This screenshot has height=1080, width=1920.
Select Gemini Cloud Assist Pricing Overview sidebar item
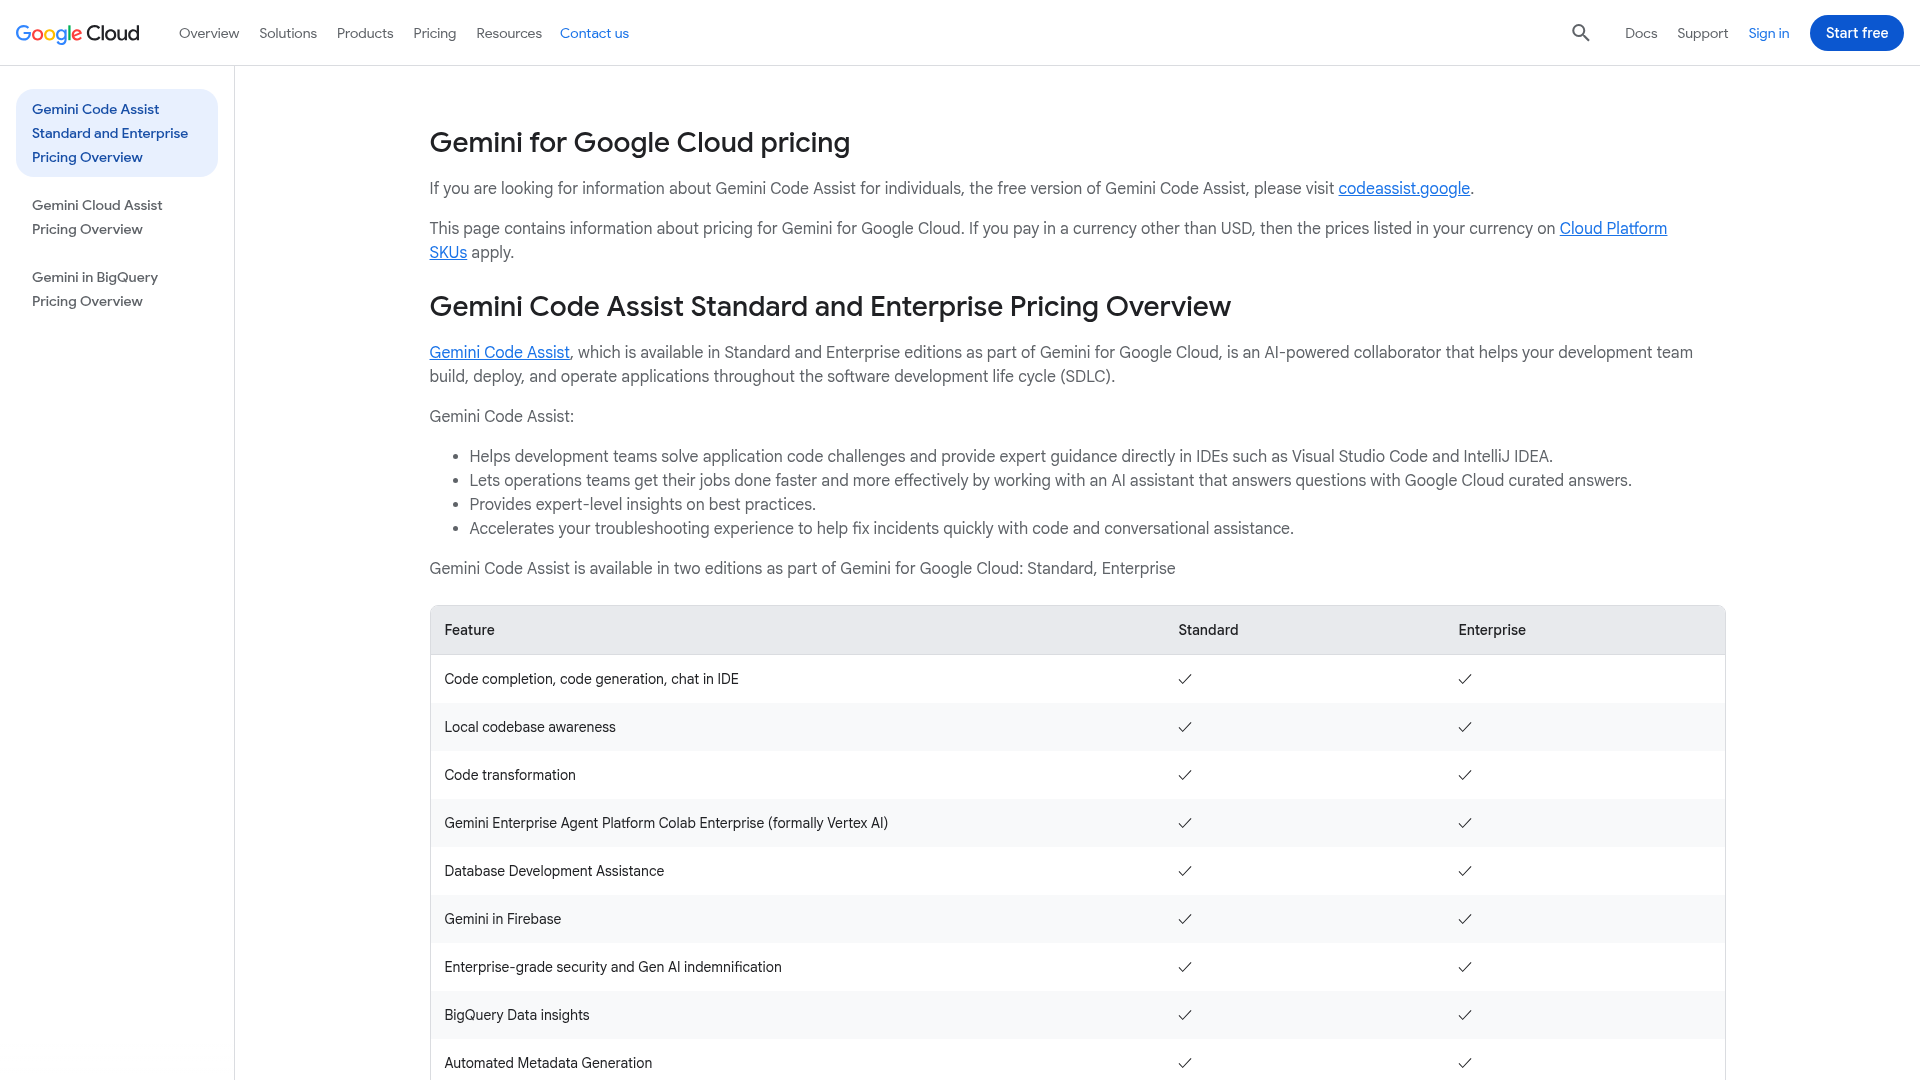click(117, 217)
